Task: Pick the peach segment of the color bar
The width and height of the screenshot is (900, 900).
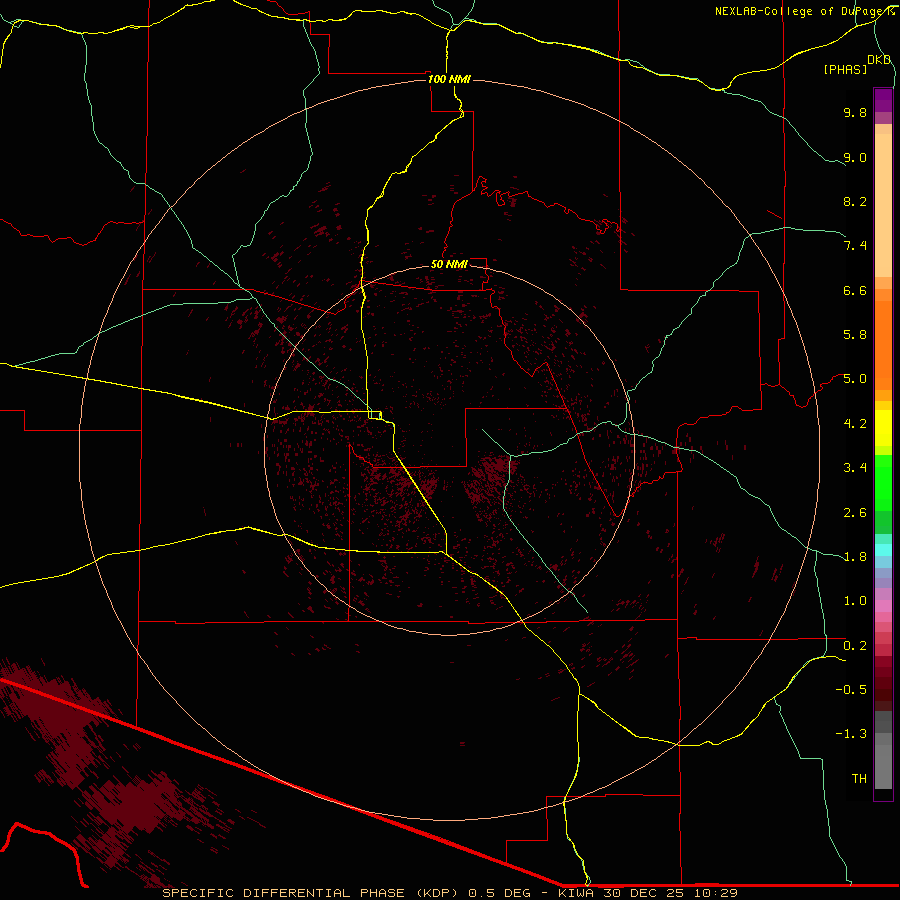Action: [883, 205]
